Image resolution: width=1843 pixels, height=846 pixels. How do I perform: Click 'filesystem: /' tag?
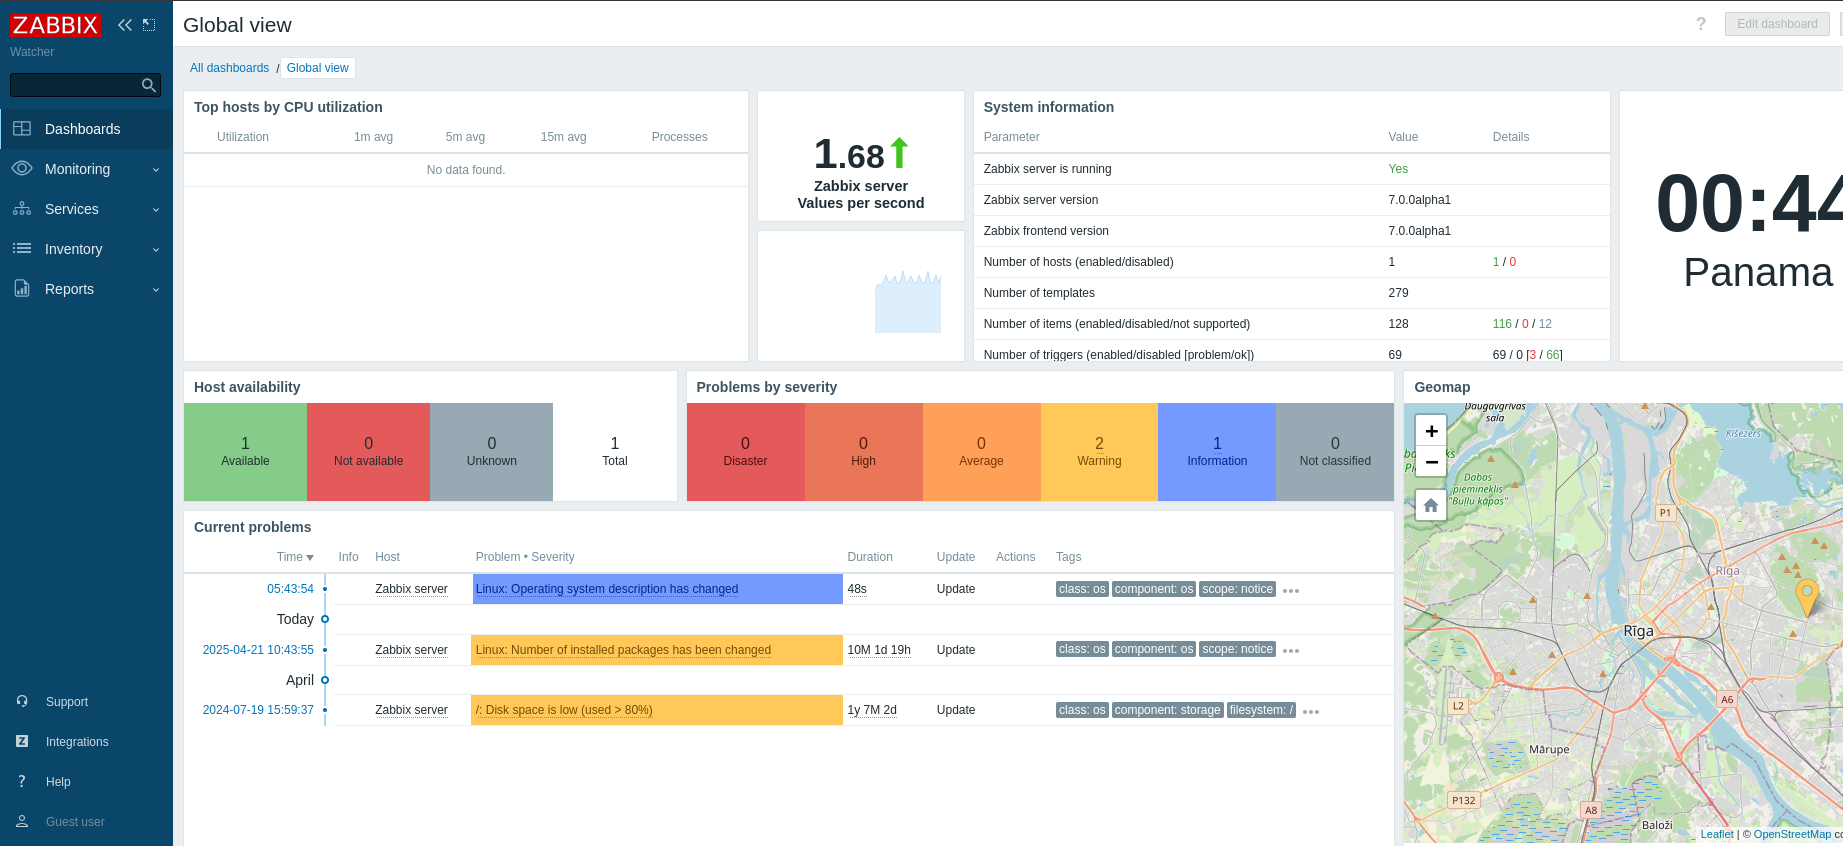(x=1261, y=710)
